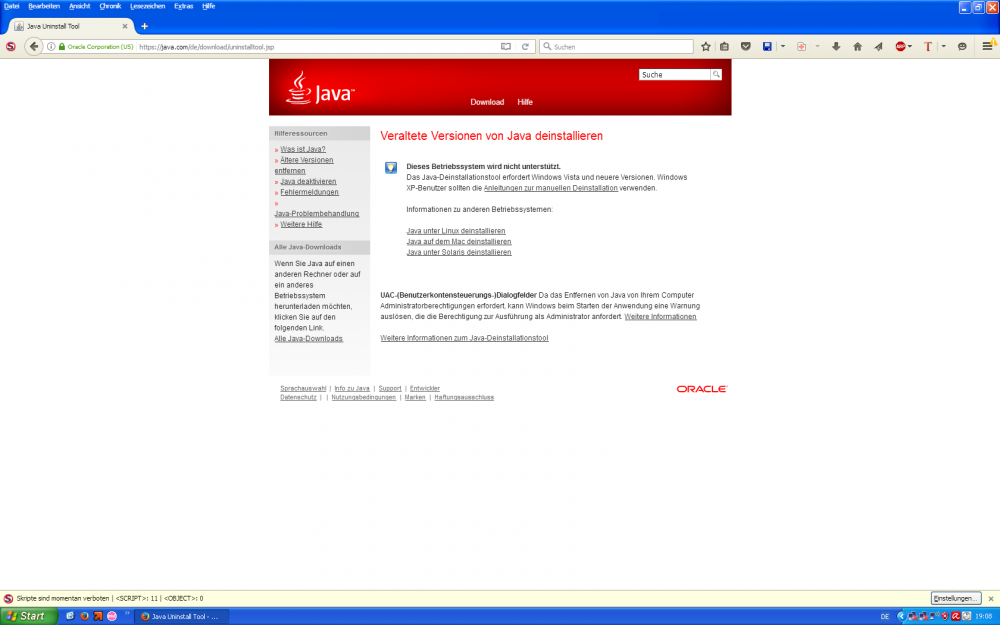1000x625 pixels.
Task: Click the red T toolbar icon
Action: 928,47
